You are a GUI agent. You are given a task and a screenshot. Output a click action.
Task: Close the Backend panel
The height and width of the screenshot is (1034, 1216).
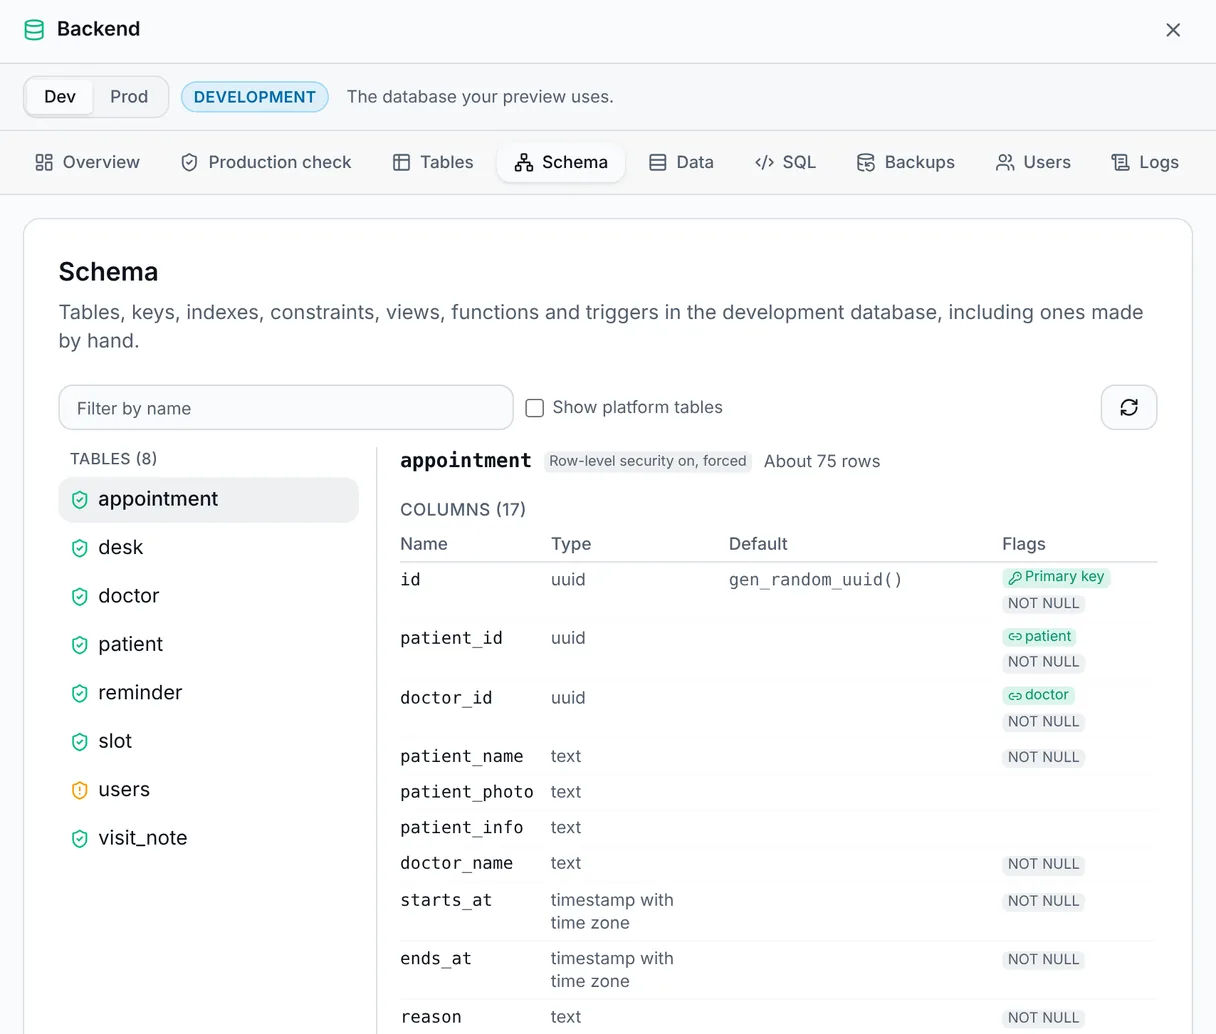pos(1173,30)
